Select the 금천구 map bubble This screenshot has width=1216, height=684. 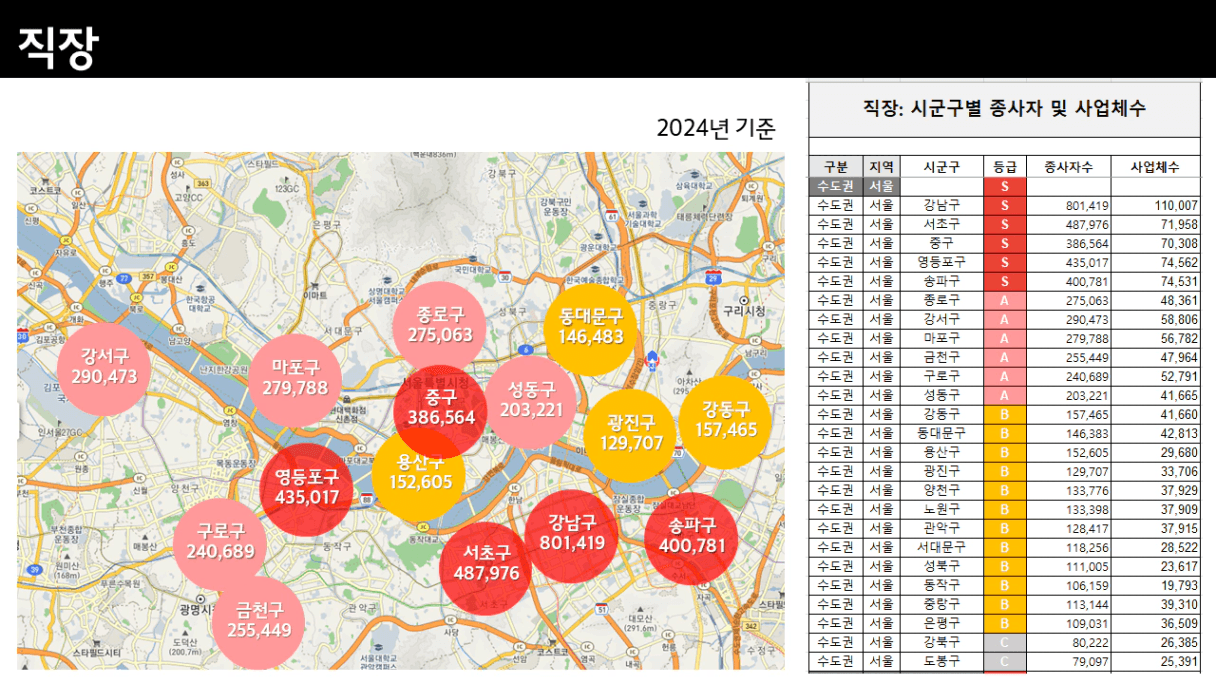pos(258,622)
